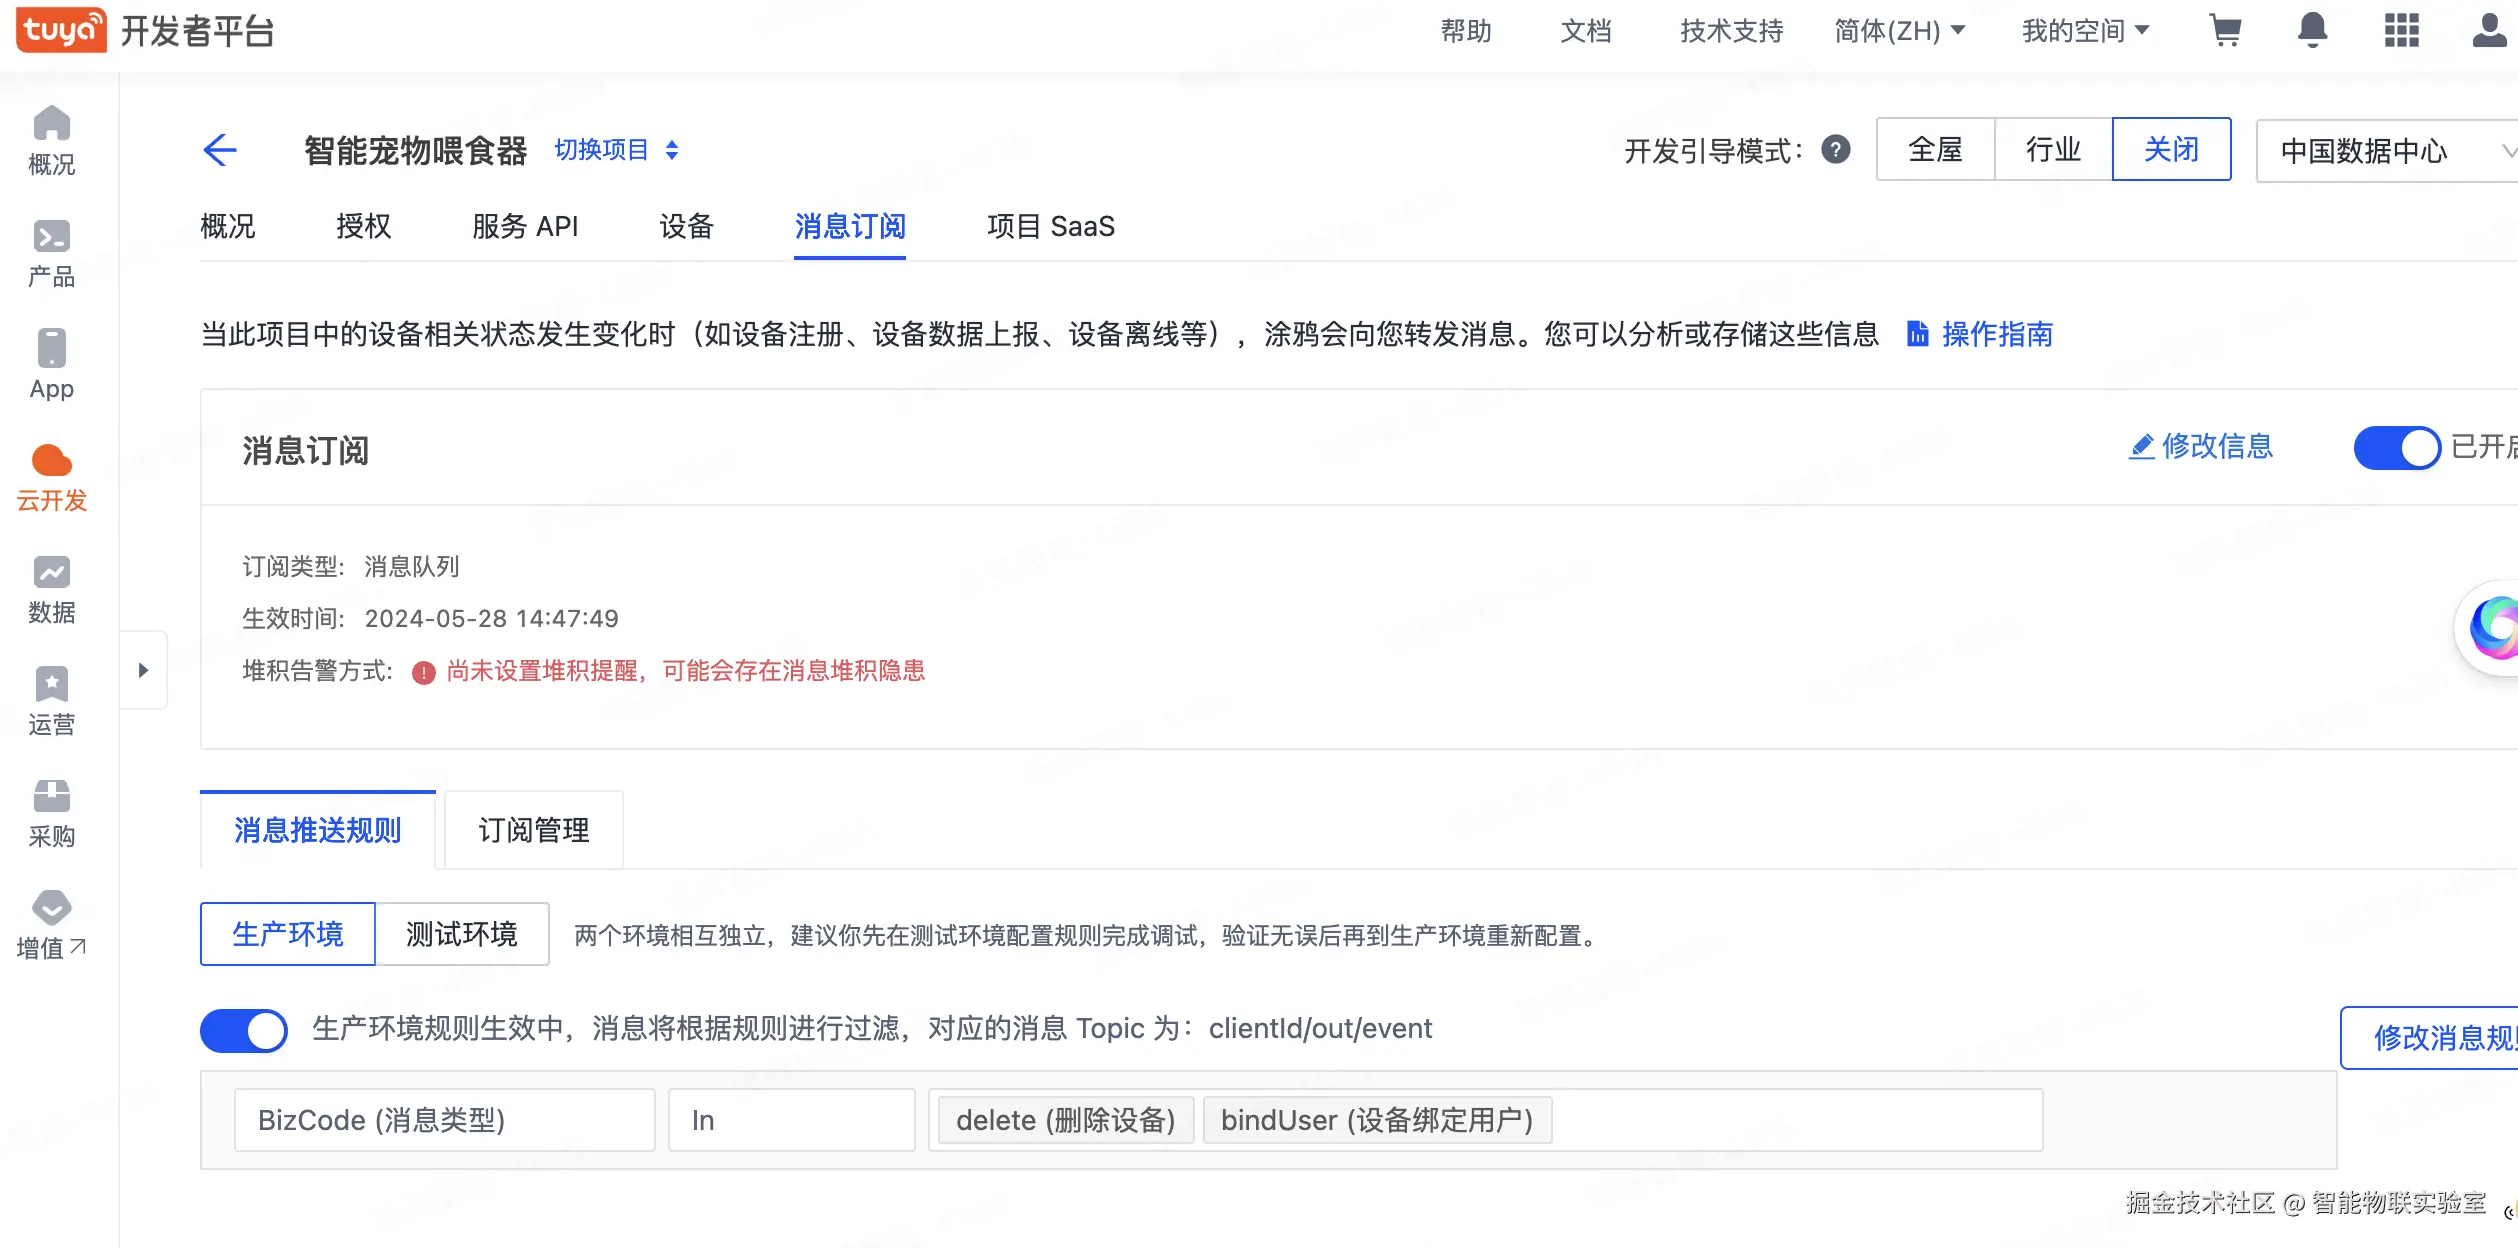Open 云开发 in the sidebar

52,478
